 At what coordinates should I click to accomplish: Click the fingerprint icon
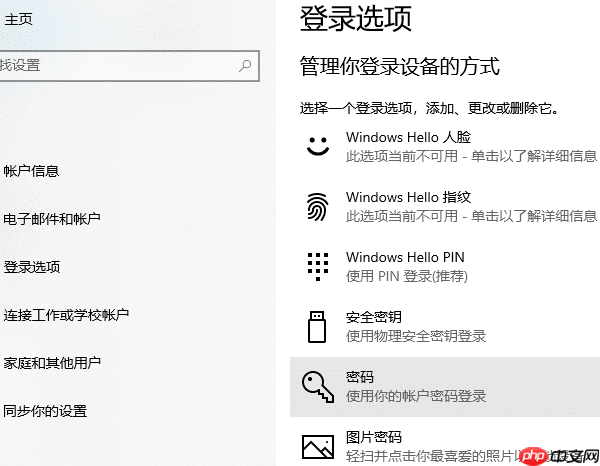point(318,207)
